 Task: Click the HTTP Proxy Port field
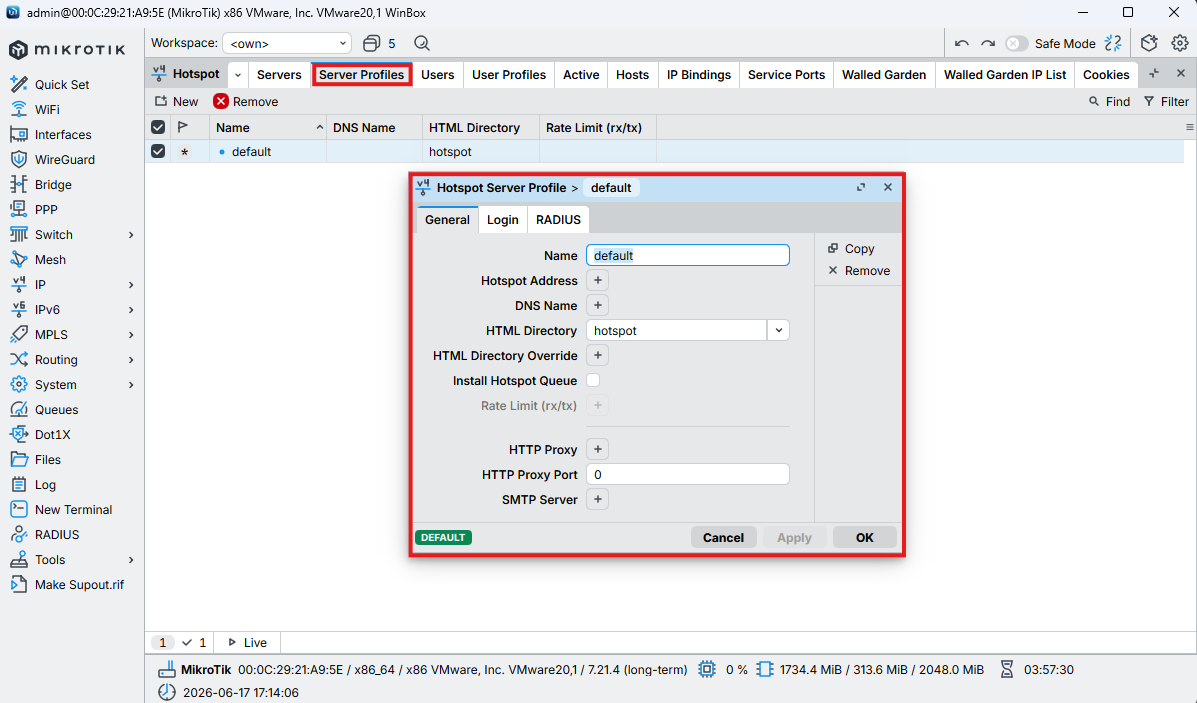pos(688,474)
